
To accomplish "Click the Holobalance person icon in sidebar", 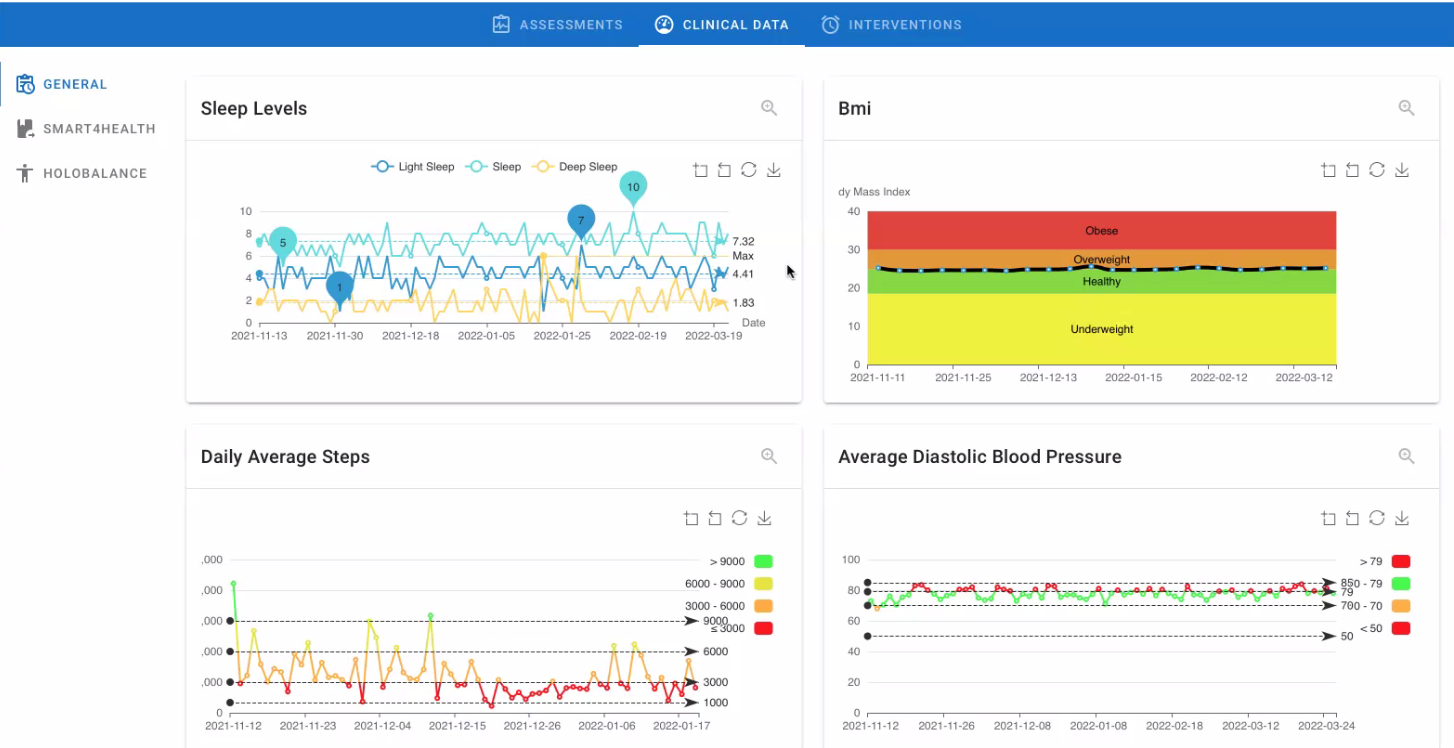I will tap(26, 173).
